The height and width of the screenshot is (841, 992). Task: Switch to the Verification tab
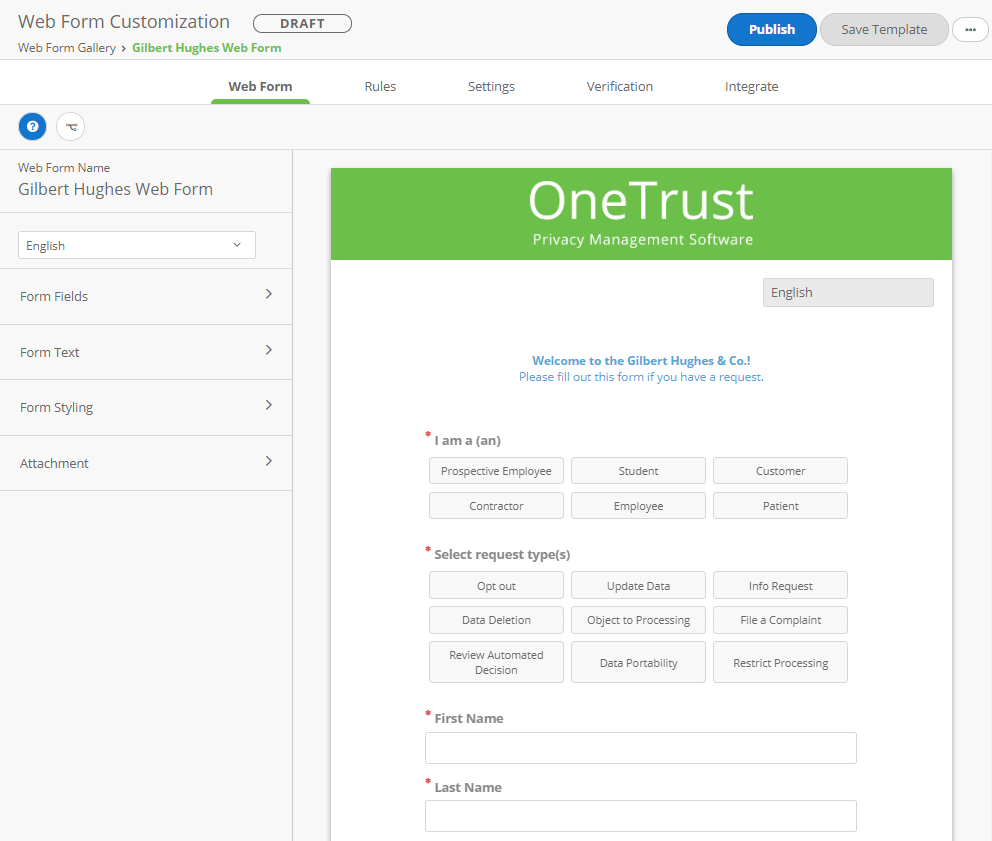[x=620, y=86]
